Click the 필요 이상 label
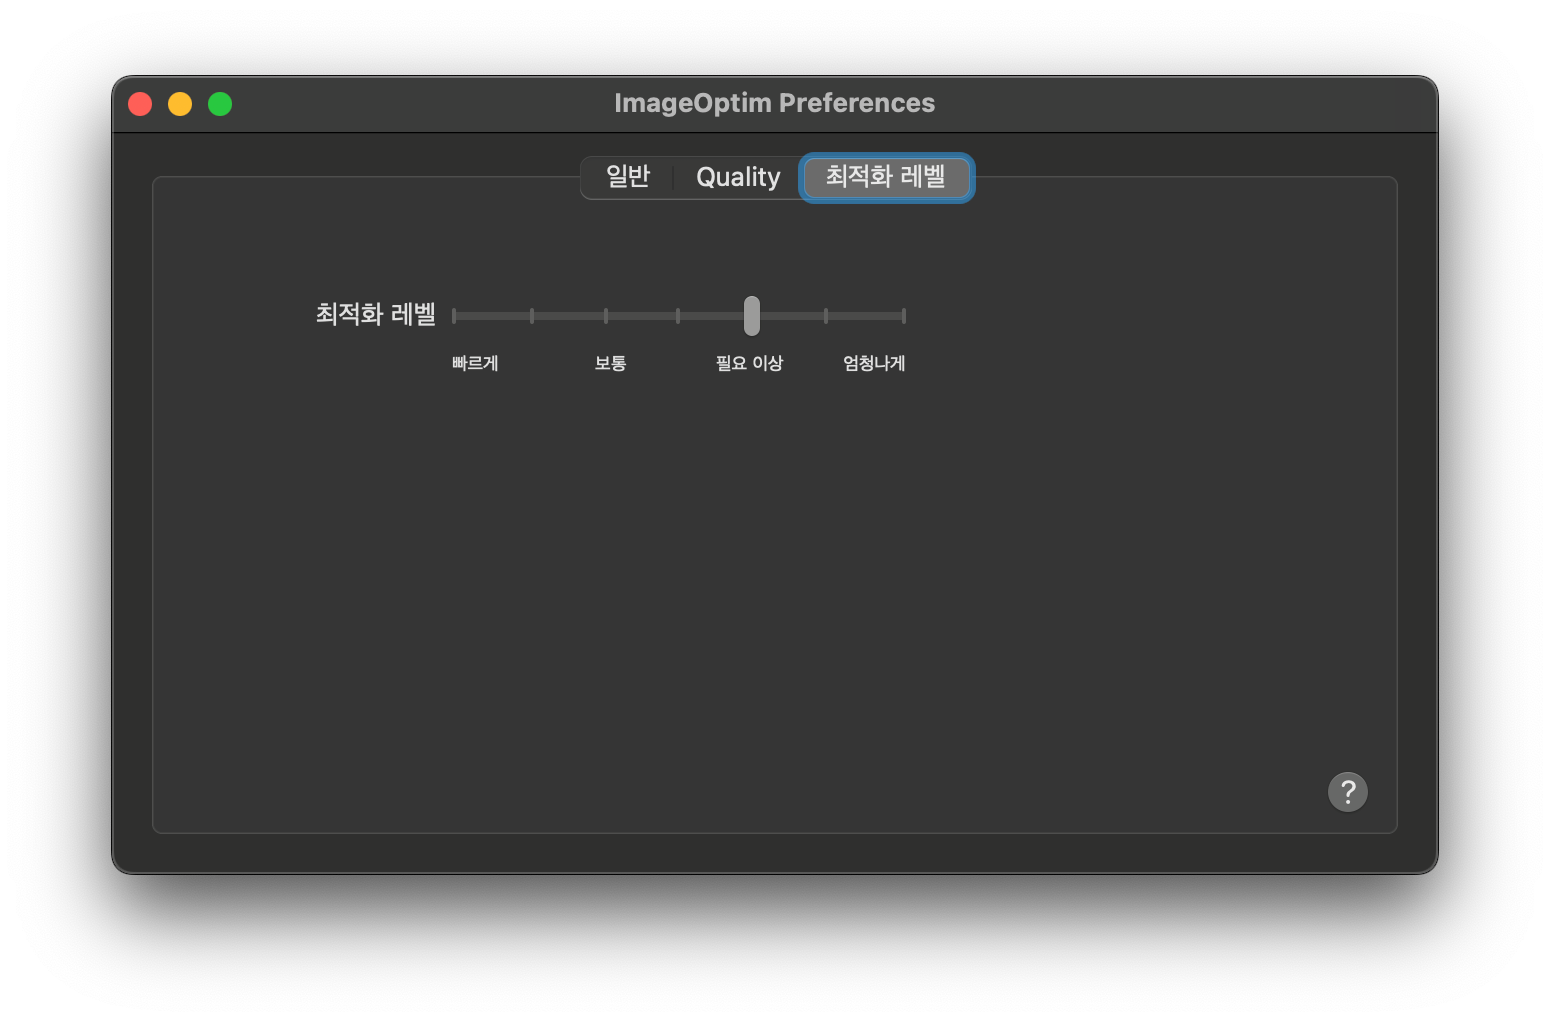 (x=749, y=363)
